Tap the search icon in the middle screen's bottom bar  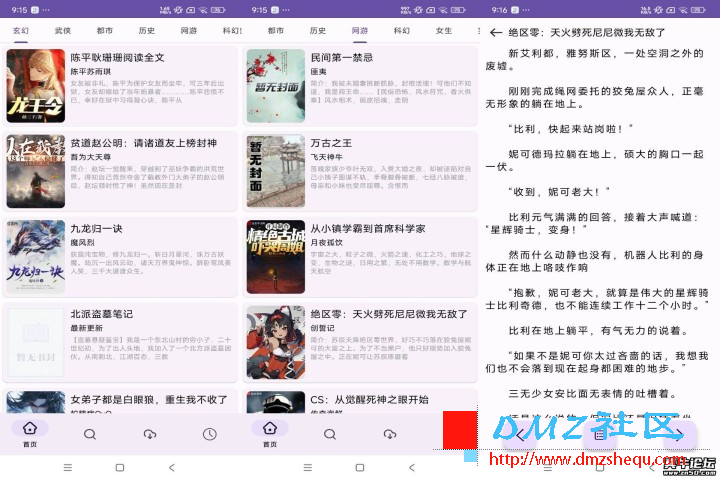pos(329,434)
